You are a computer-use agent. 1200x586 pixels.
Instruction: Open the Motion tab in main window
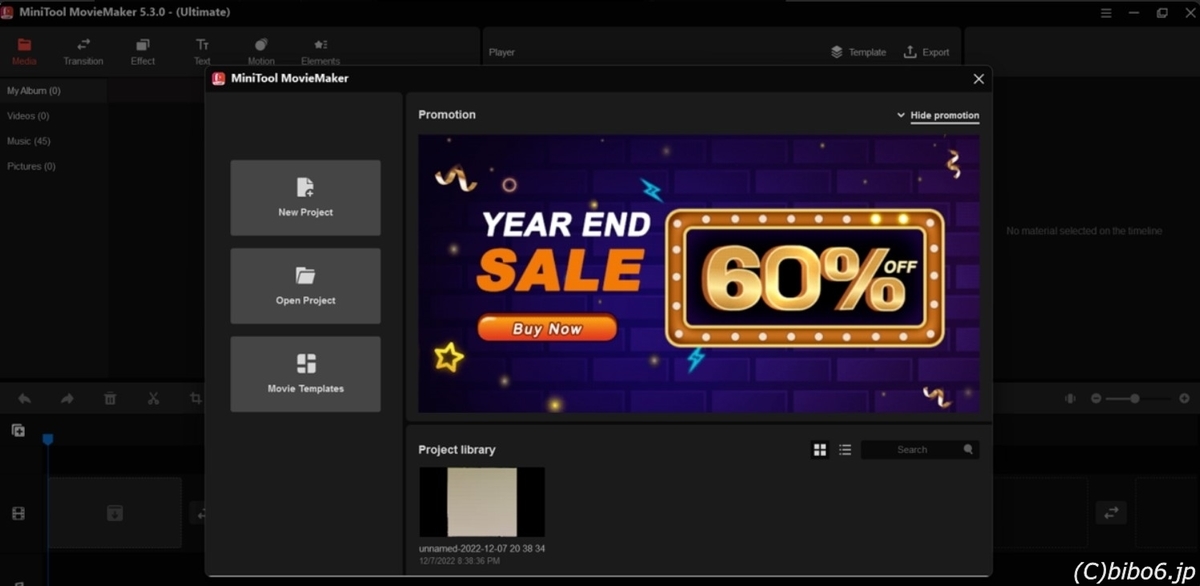261,52
